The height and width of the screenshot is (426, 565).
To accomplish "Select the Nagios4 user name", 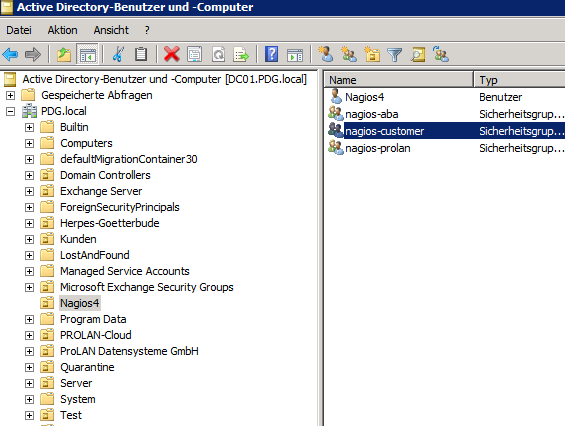I will point(365,97).
